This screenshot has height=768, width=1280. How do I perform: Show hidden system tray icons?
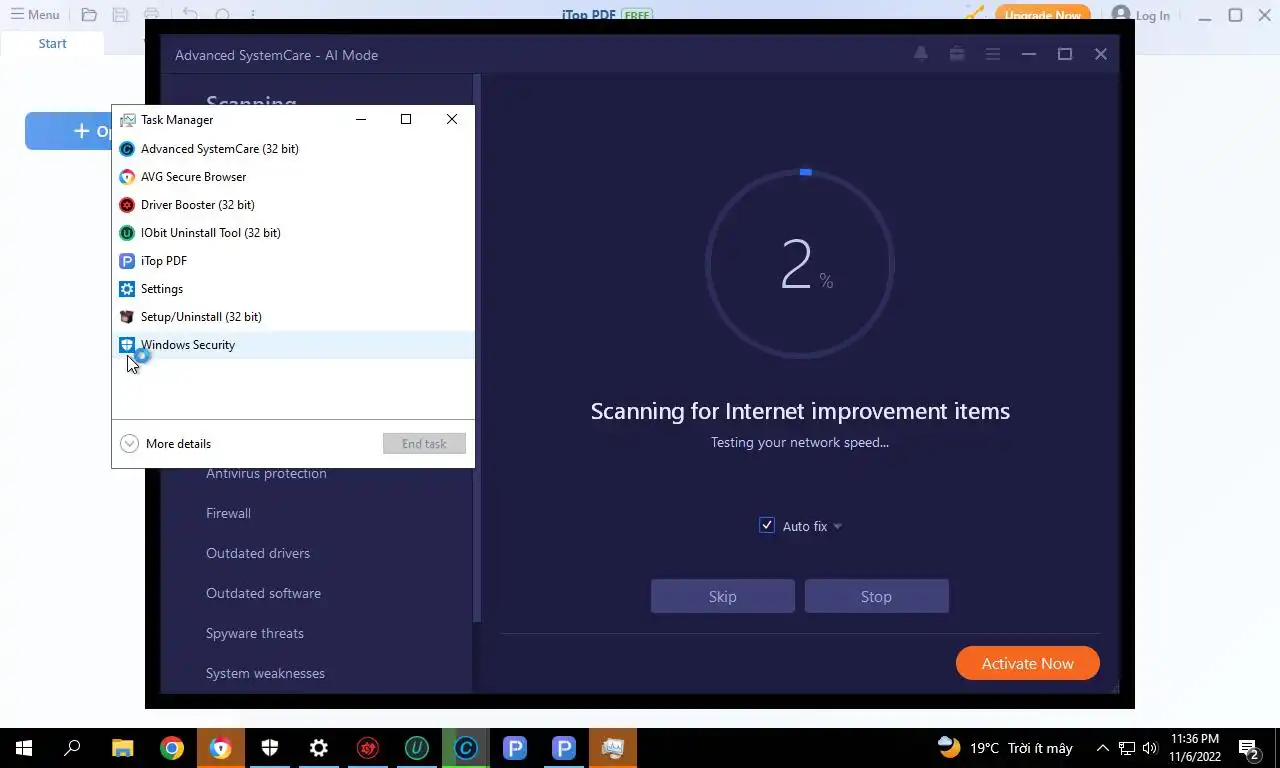tap(1103, 748)
